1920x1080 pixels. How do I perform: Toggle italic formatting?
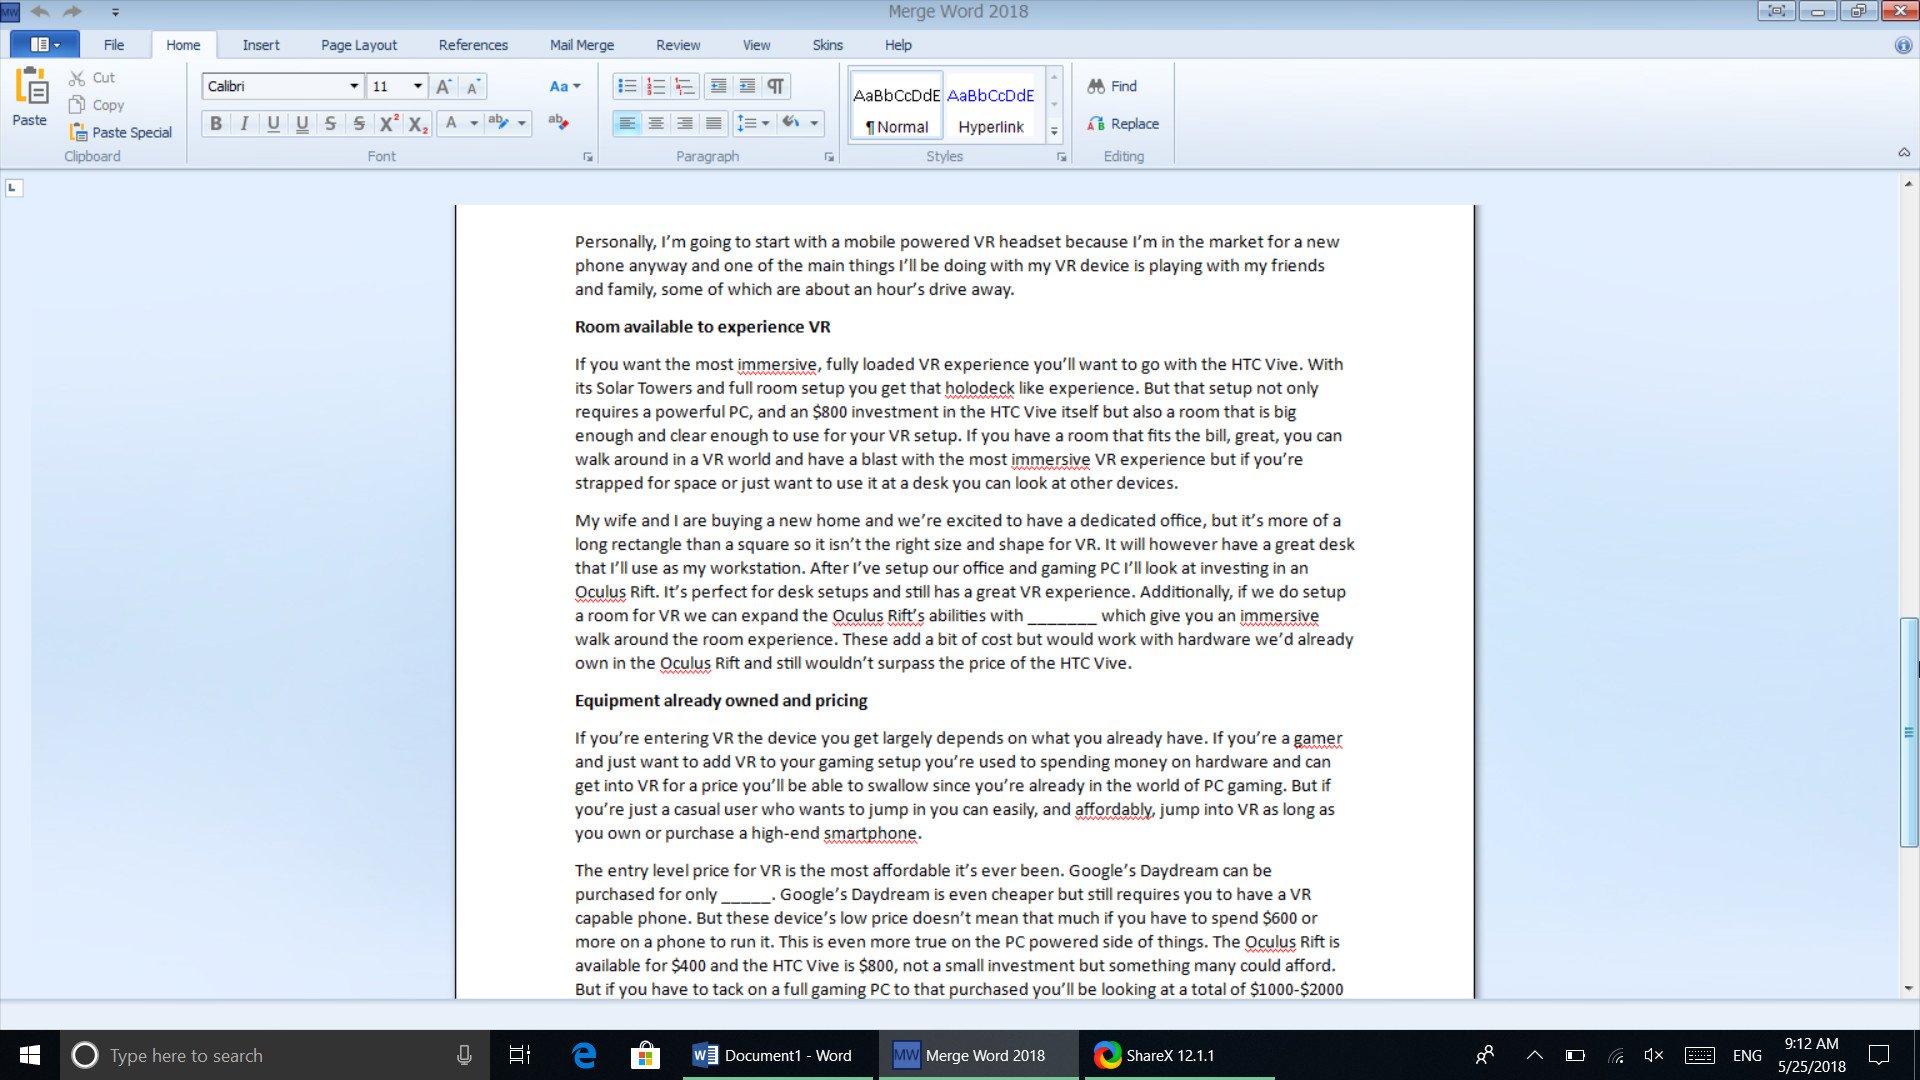(244, 123)
